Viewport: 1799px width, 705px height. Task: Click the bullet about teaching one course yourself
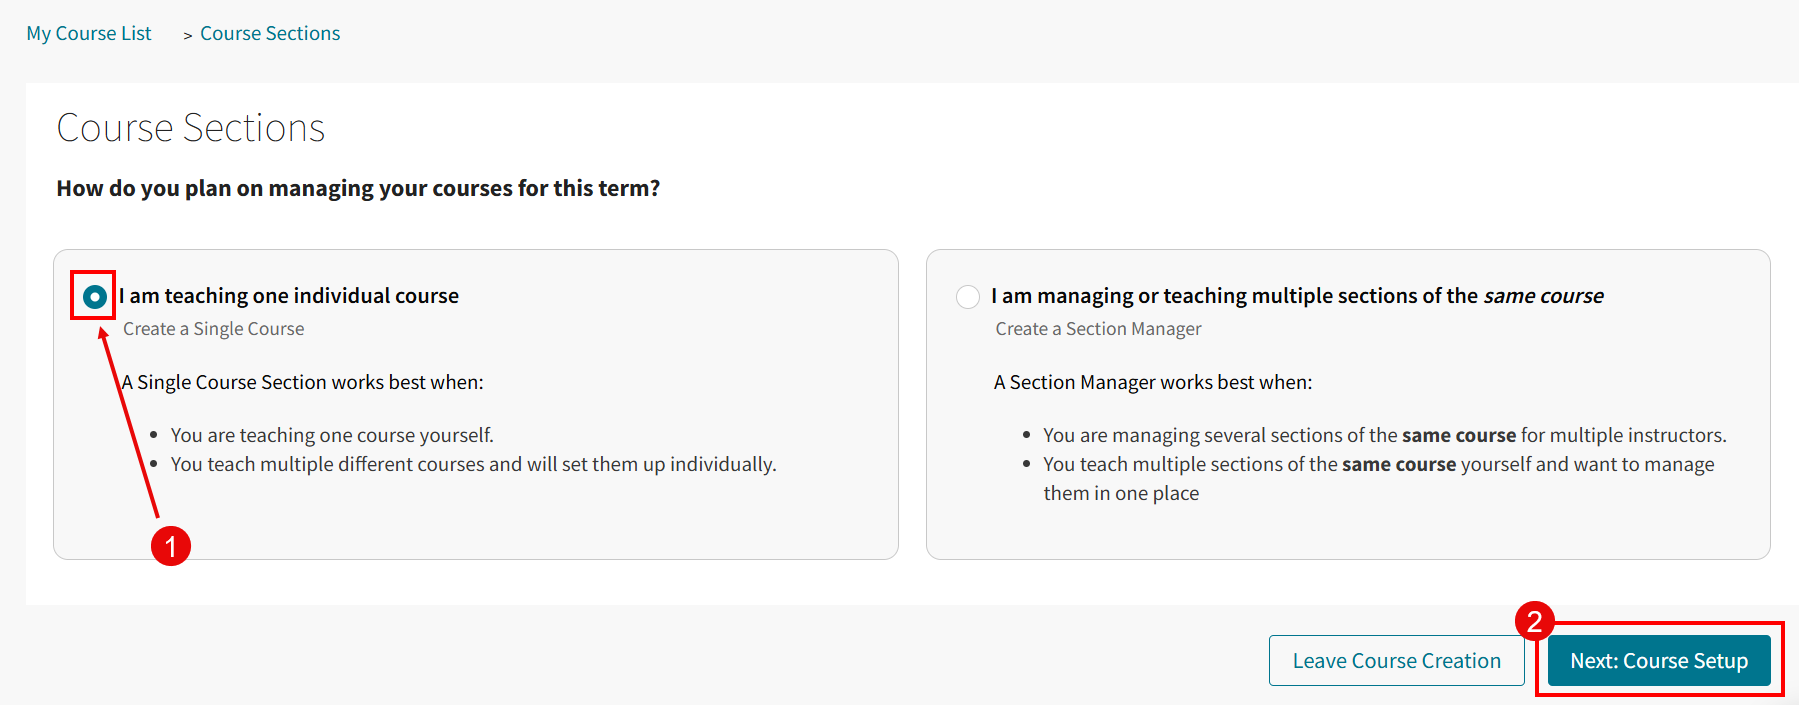[333, 434]
